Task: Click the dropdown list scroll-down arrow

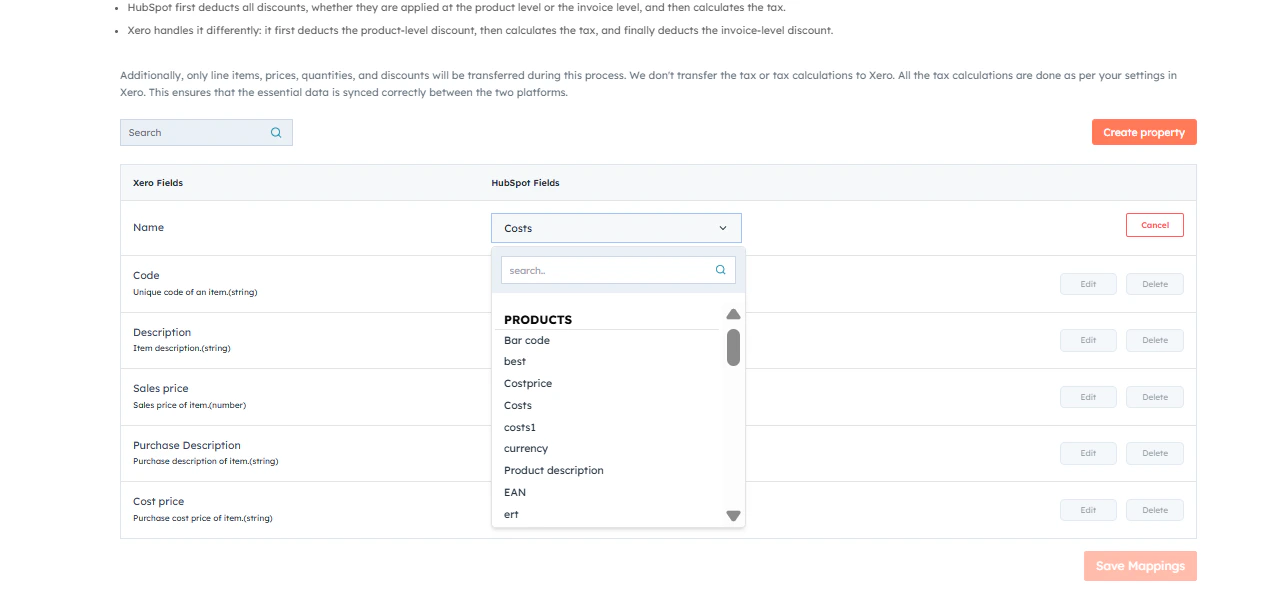Action: (x=733, y=516)
